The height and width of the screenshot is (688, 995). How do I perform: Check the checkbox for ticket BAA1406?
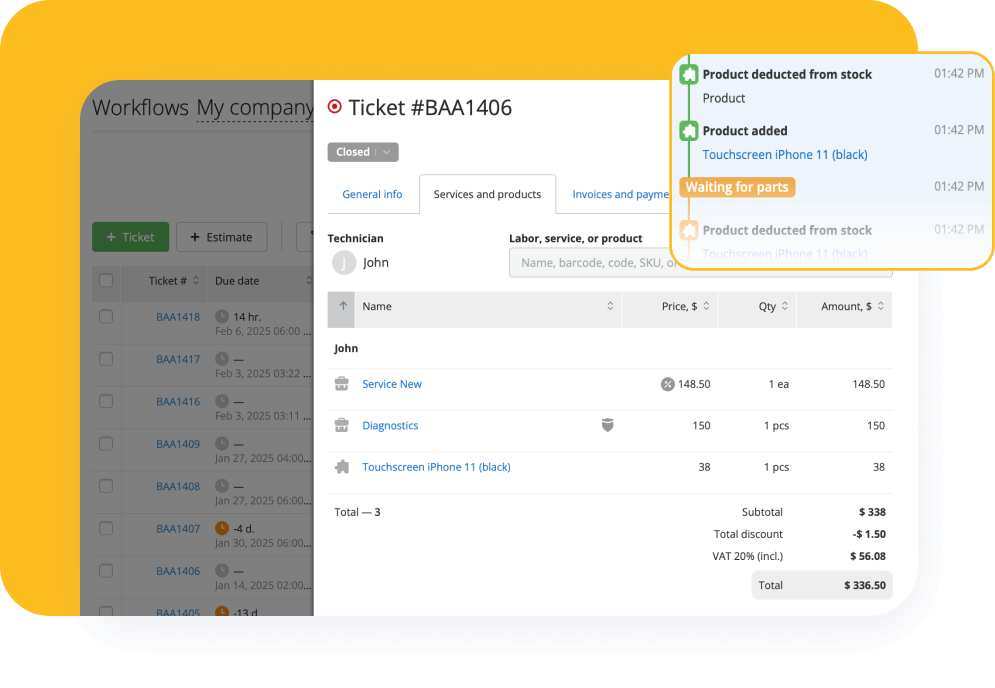point(106,571)
